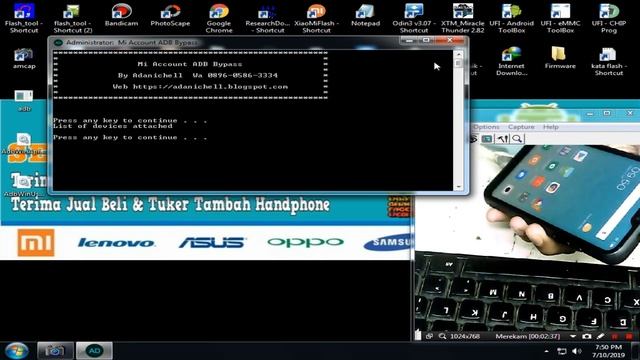
Task: Open XTM_Miracle Thunder 2.82 icon
Action: (462, 18)
